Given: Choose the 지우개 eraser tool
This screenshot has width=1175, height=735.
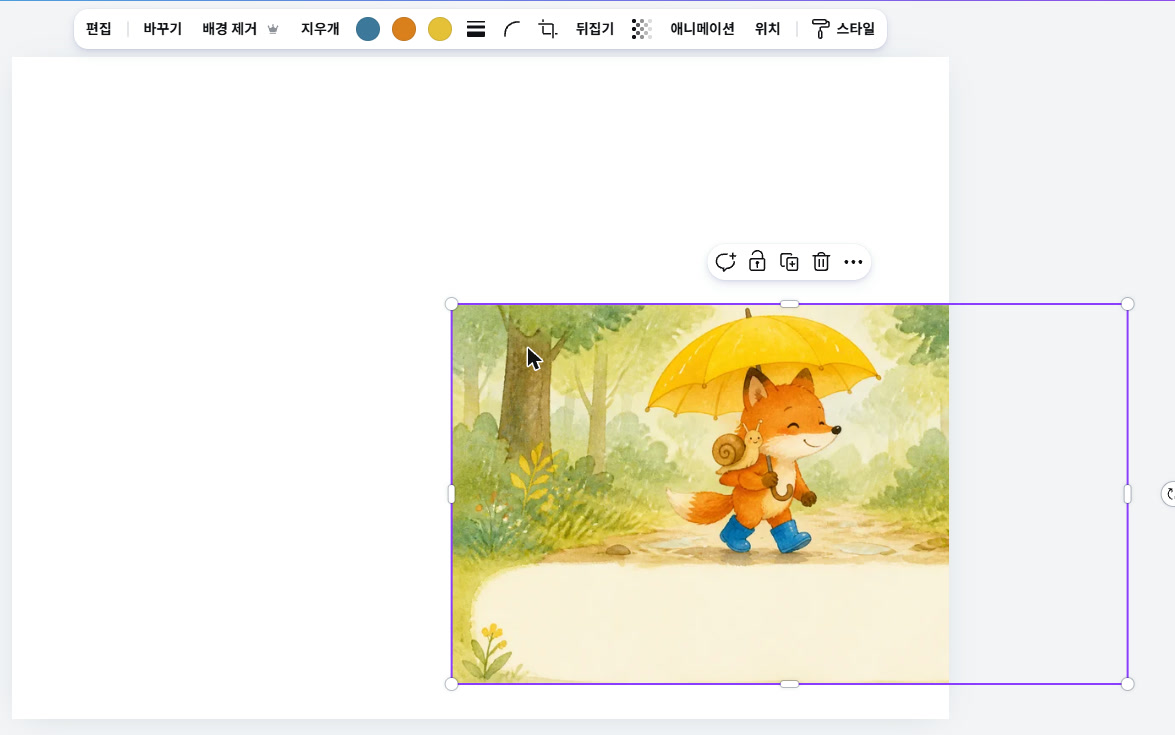Looking at the screenshot, I should click(x=320, y=29).
